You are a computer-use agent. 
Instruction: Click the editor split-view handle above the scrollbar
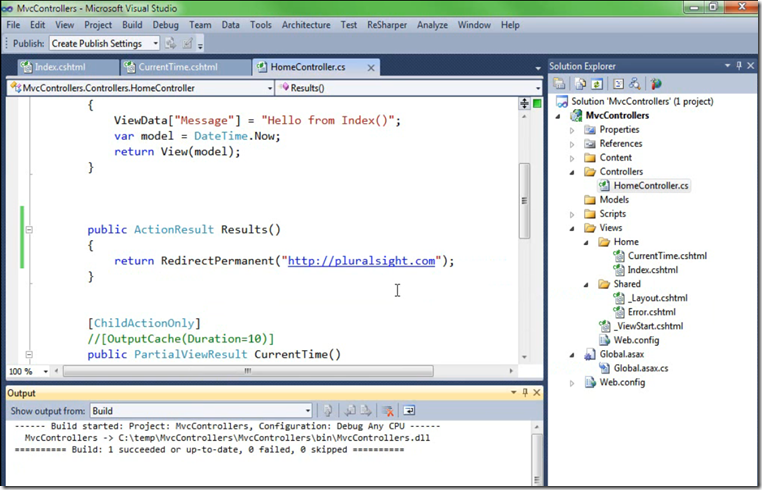click(x=524, y=103)
